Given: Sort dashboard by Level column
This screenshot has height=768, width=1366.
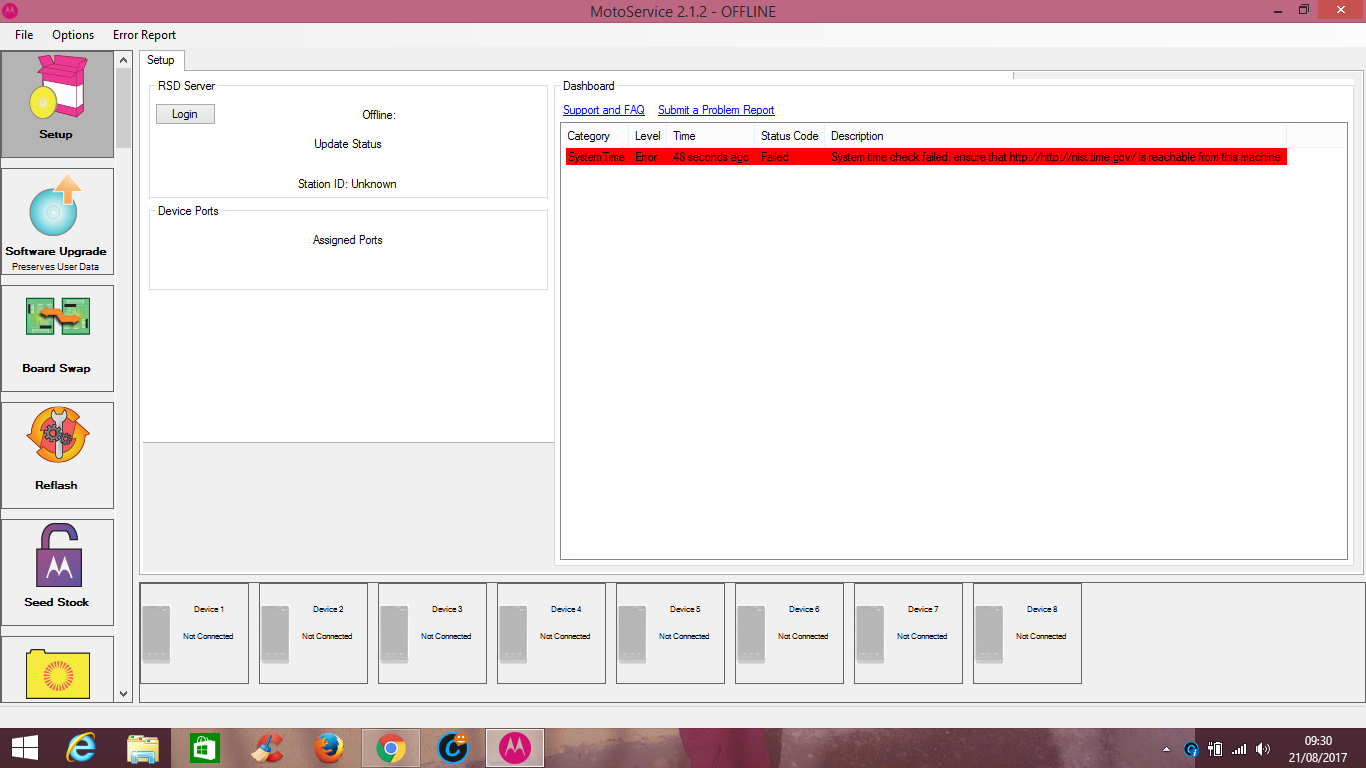Looking at the screenshot, I should tap(648, 136).
